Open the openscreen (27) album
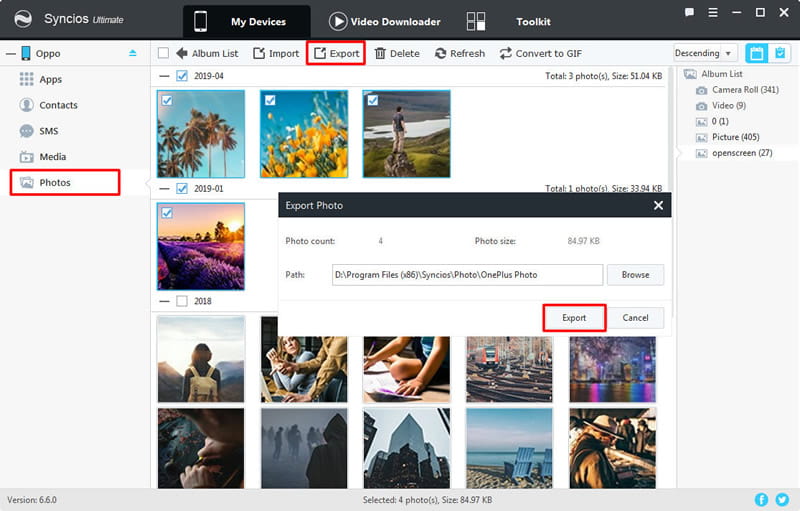The height and width of the screenshot is (511, 800). [x=734, y=153]
